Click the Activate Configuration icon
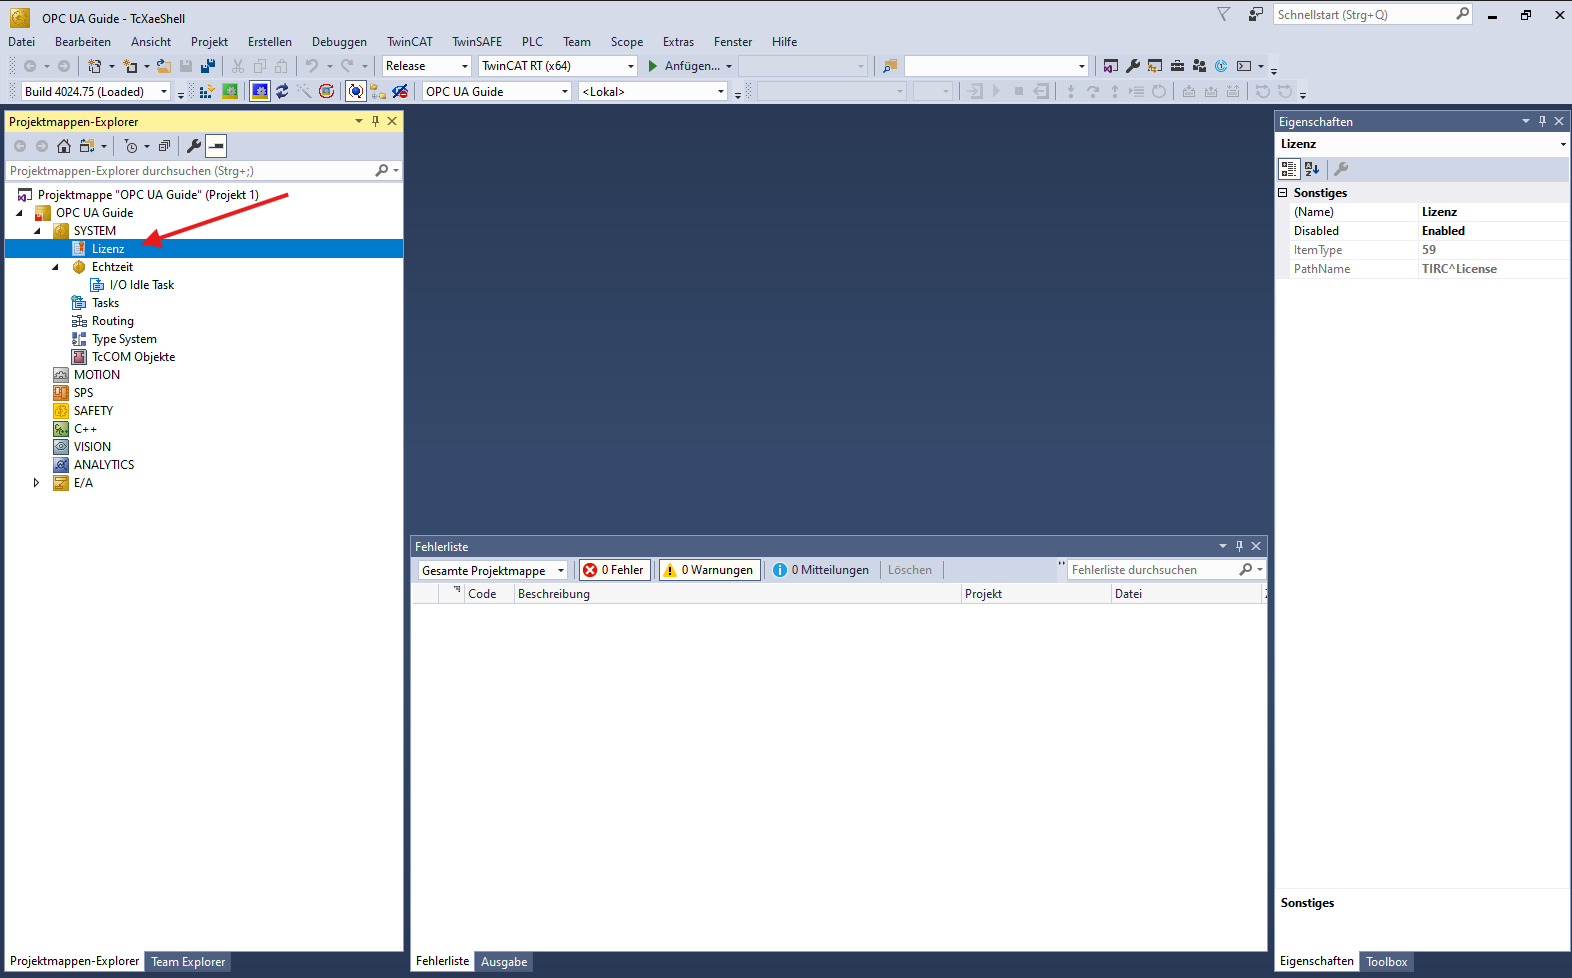This screenshot has height=978, width=1572. [207, 91]
